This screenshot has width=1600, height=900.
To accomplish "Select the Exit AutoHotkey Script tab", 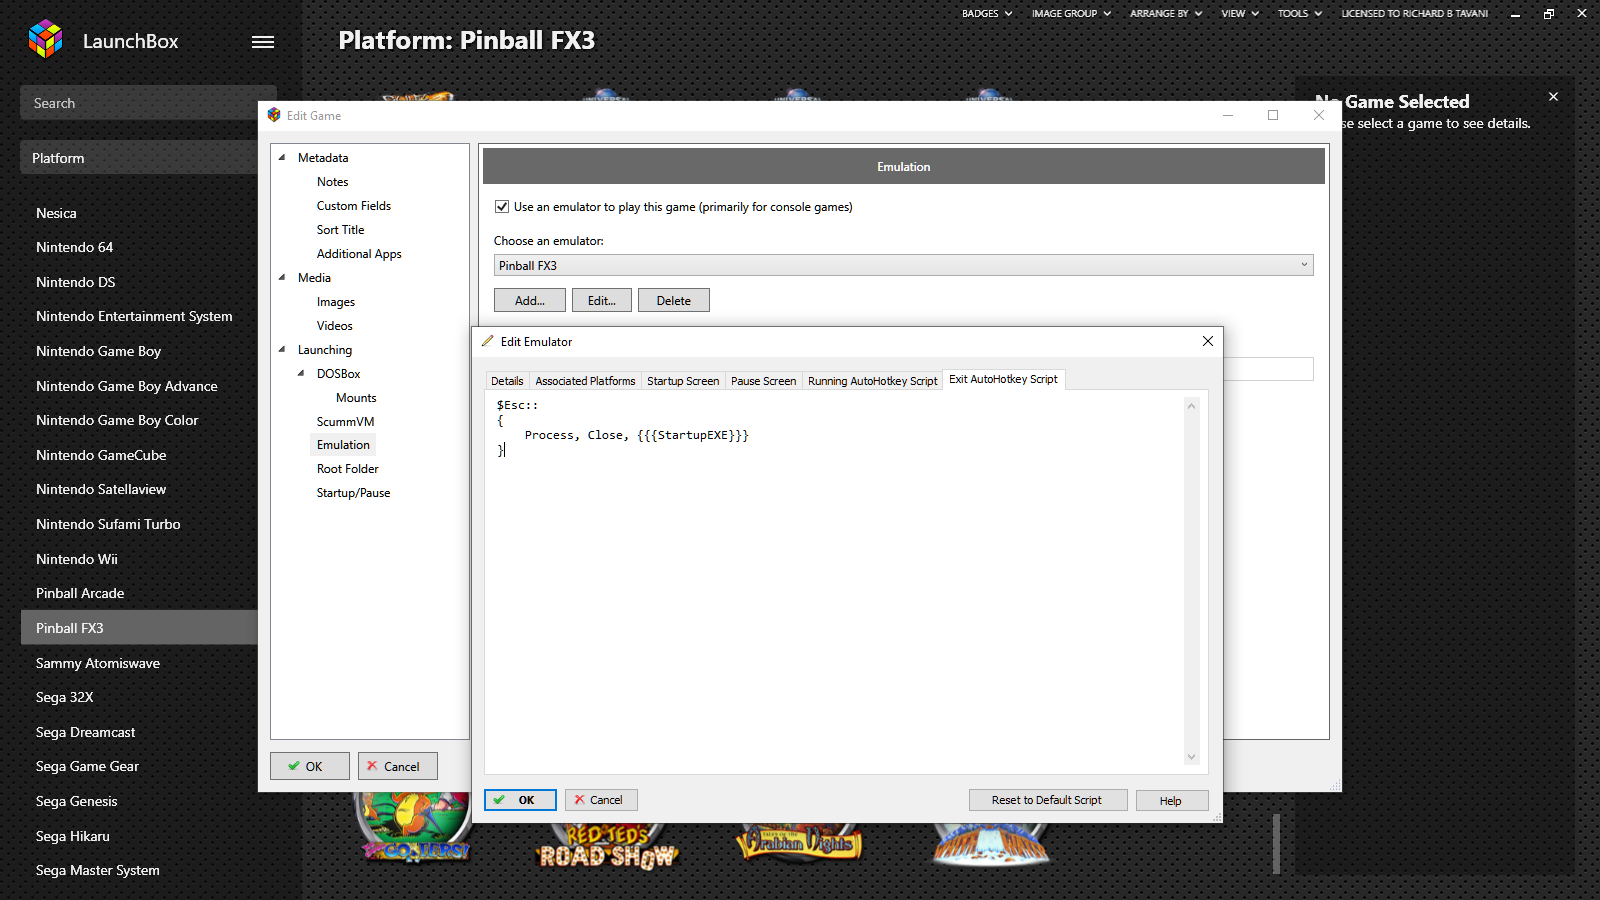I will coord(1003,379).
